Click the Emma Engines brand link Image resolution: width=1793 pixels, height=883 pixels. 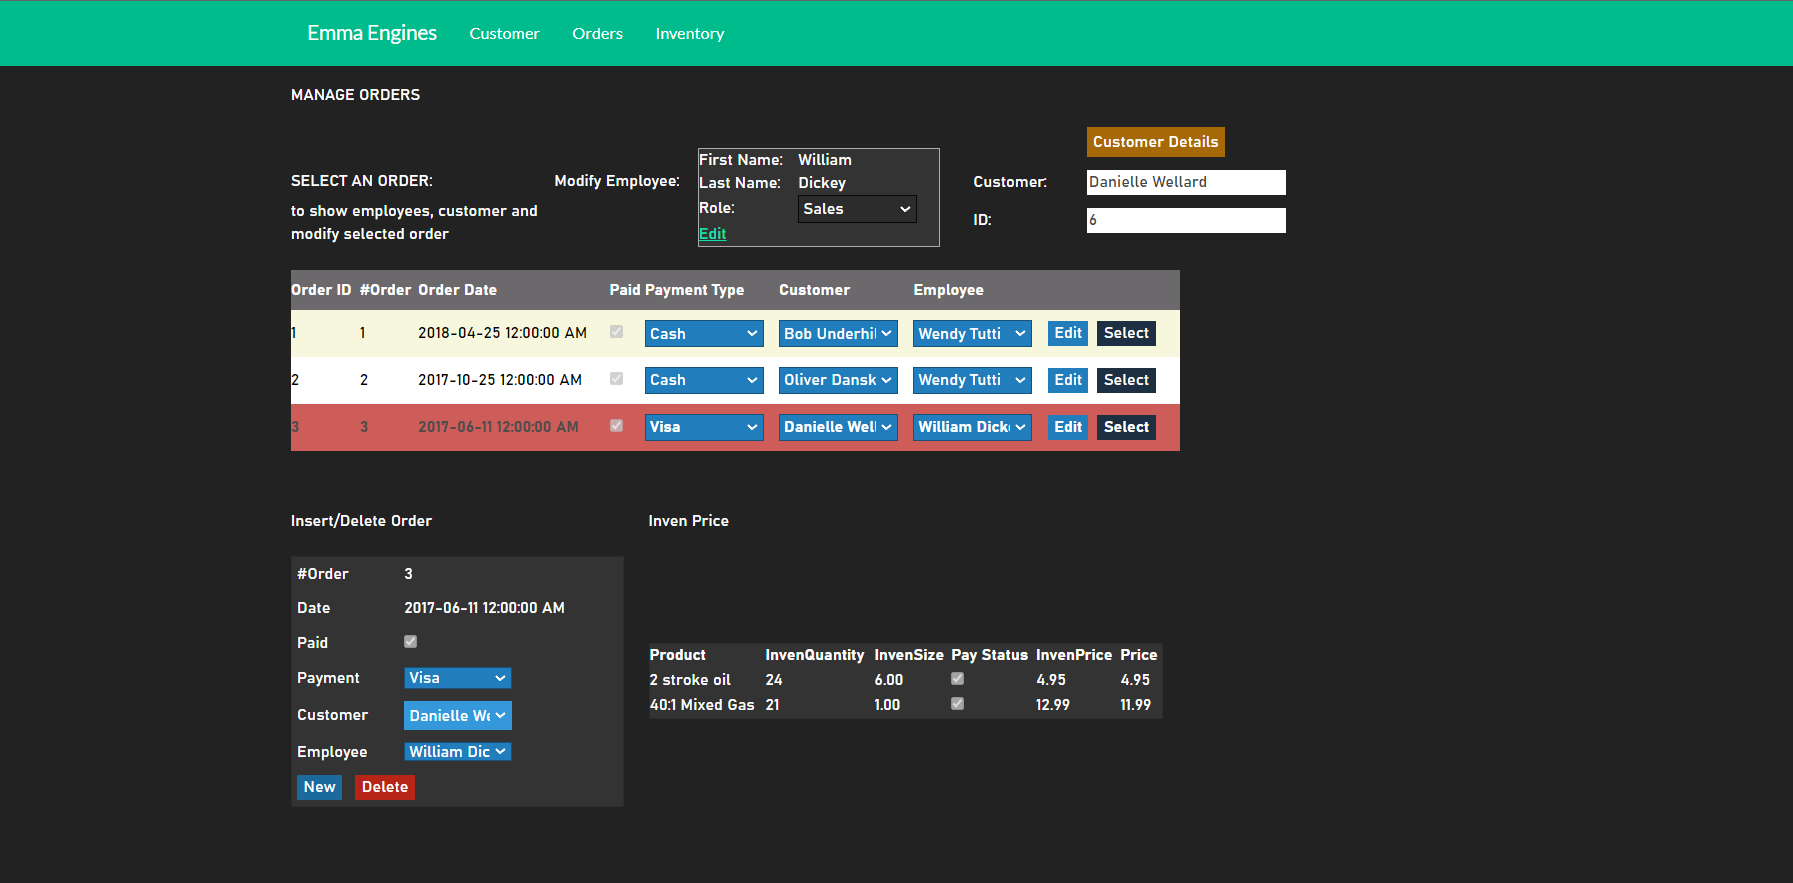372,33
